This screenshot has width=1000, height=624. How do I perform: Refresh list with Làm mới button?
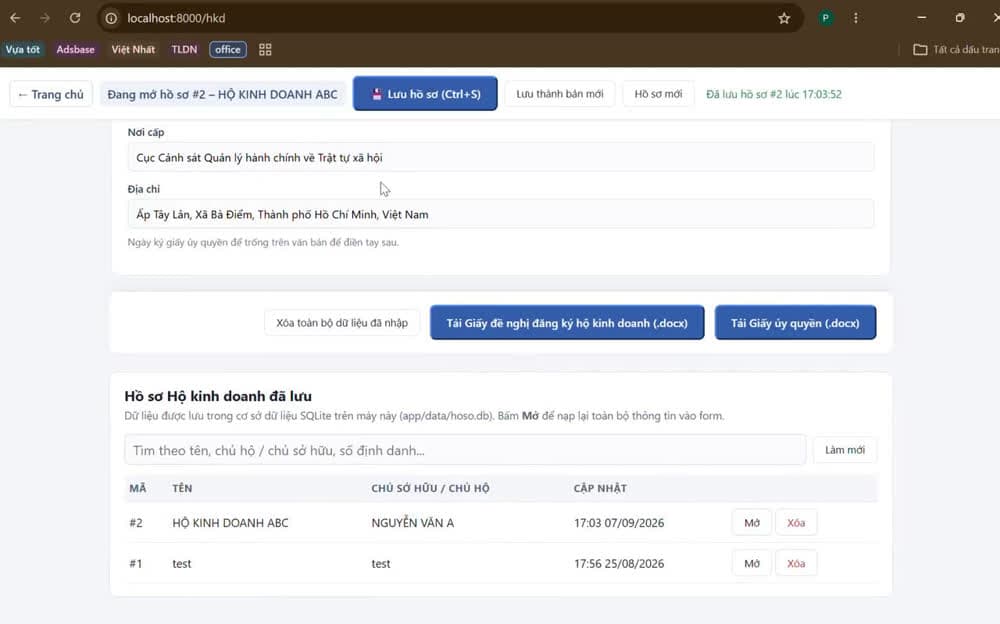845,450
